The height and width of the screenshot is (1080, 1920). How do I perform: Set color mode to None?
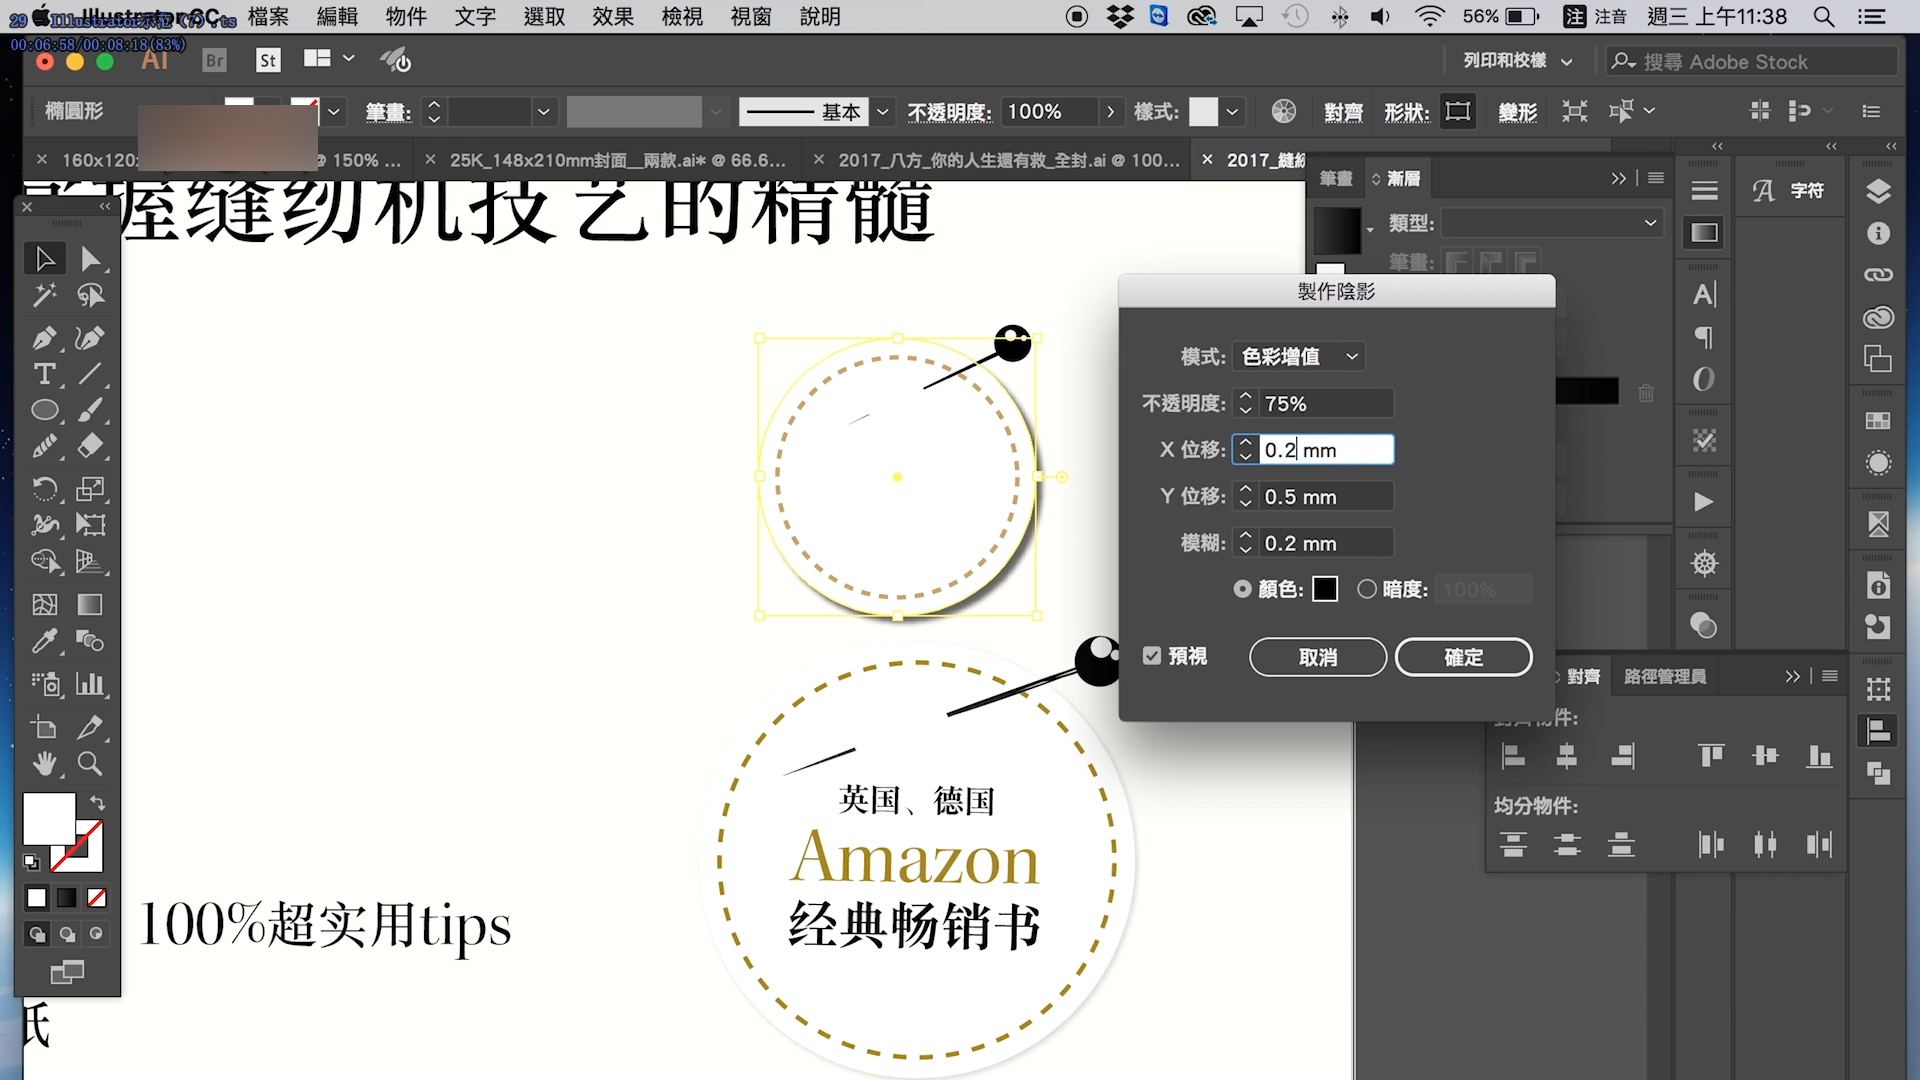[x=97, y=898]
